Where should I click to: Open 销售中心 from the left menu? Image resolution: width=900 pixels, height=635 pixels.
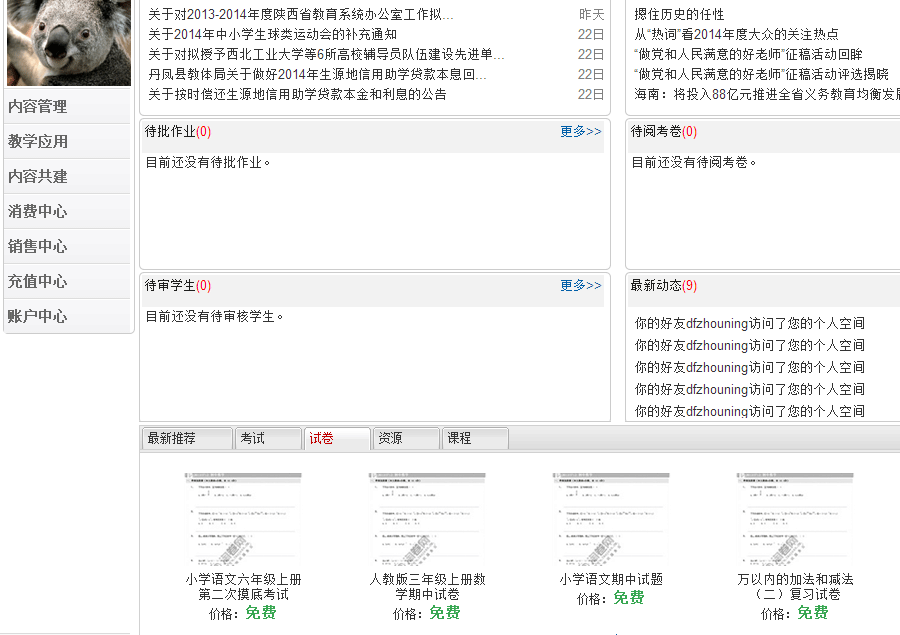(x=38, y=246)
